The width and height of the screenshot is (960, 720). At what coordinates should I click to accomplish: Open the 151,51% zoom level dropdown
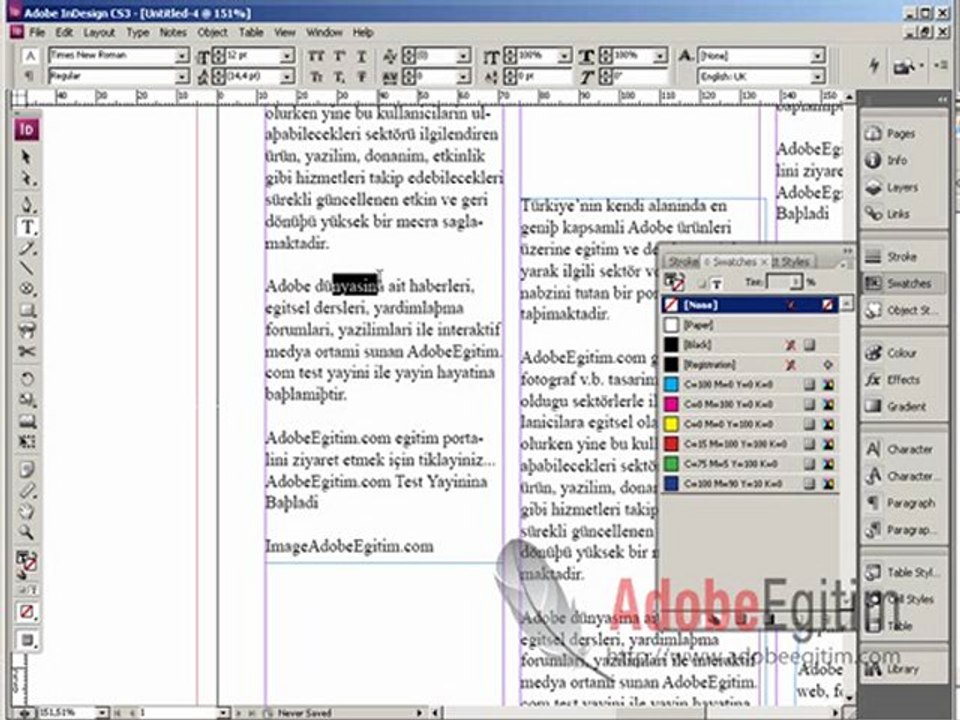102,713
